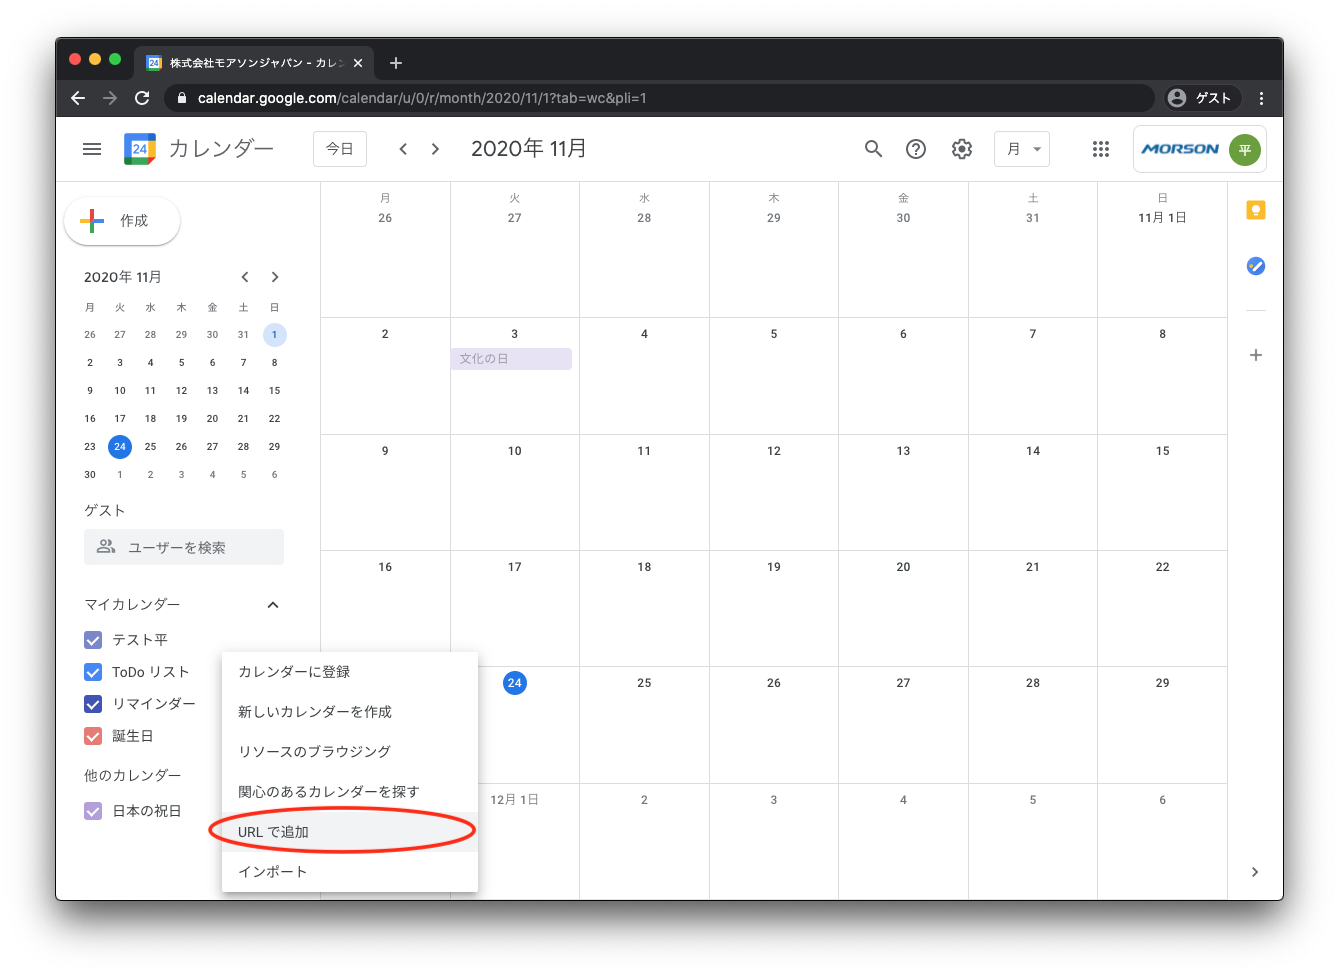Open Google Tasks in the side panel
The image size is (1339, 974).
[1255, 266]
